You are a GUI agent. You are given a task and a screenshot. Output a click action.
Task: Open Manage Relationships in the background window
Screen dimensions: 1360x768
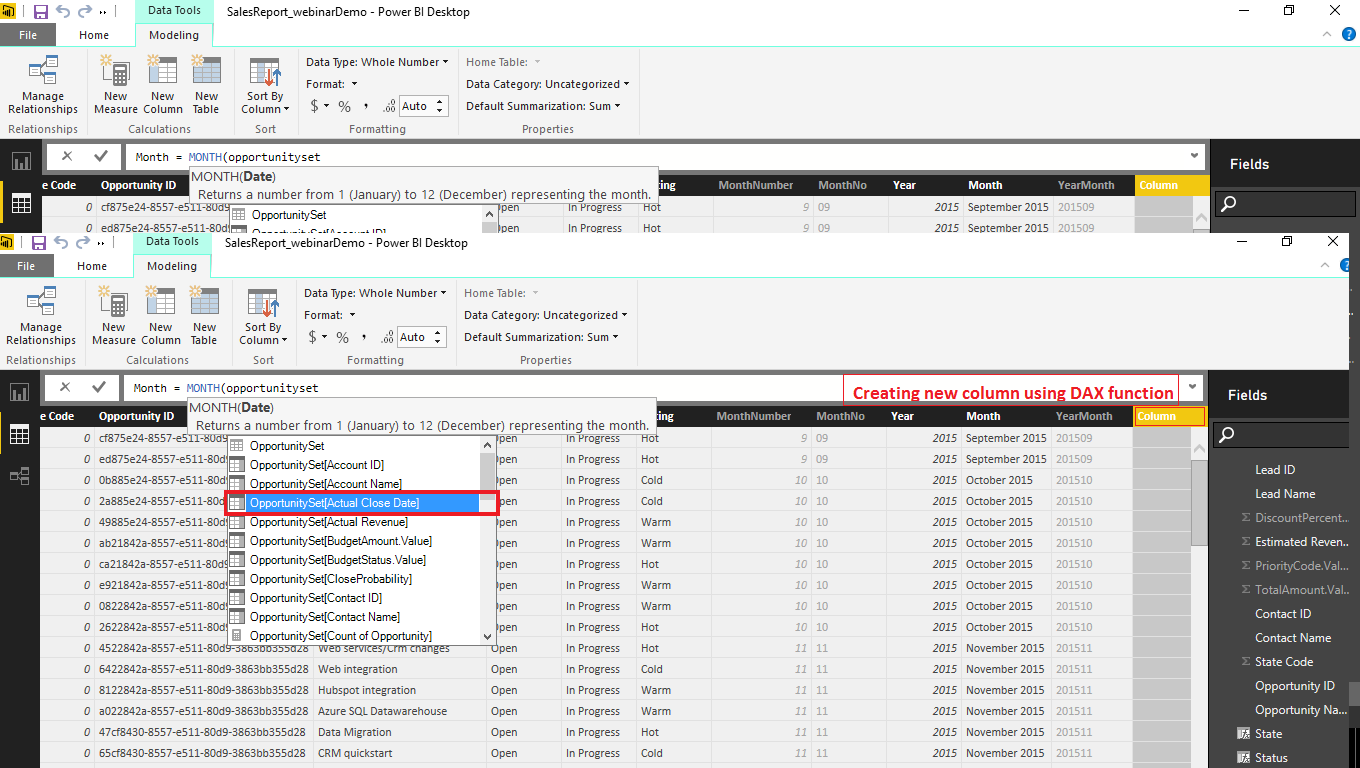click(43, 83)
